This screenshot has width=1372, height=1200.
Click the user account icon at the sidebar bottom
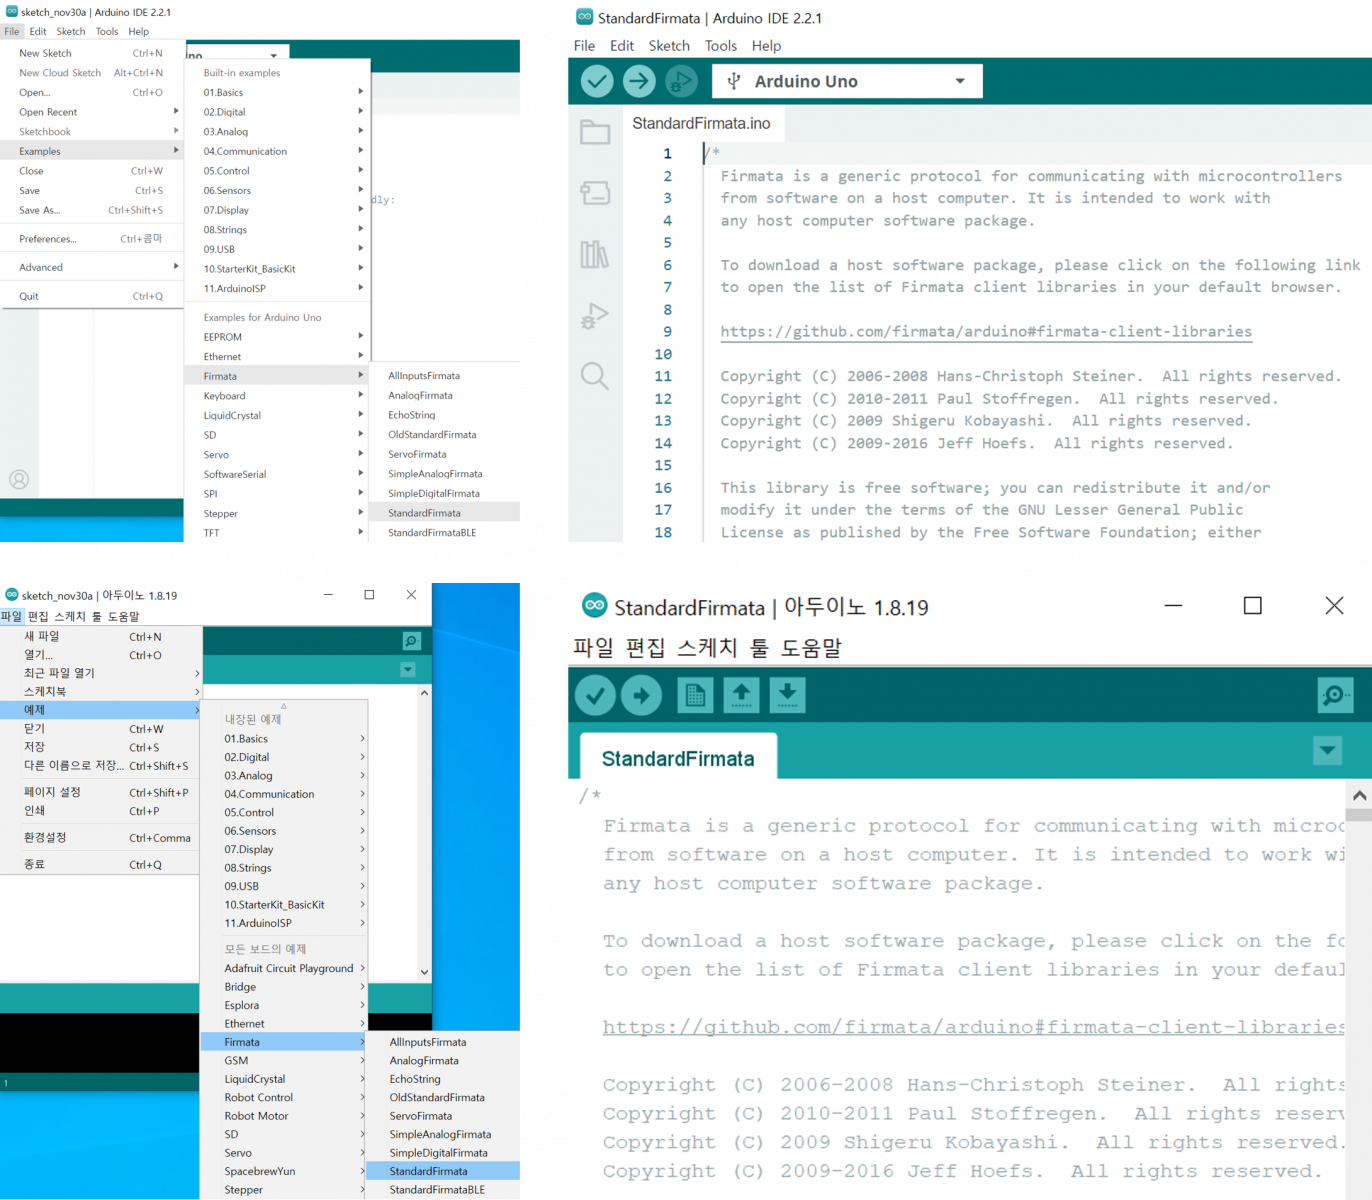point(19,480)
